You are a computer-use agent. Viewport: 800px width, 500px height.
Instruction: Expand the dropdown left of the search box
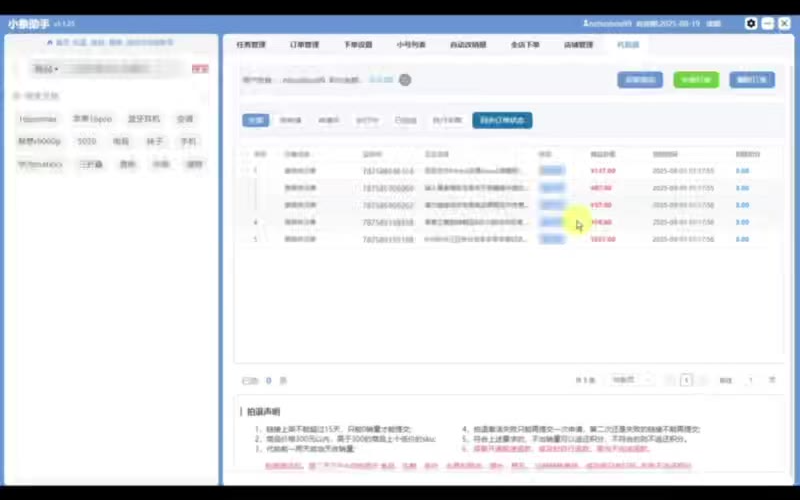(x=47, y=70)
